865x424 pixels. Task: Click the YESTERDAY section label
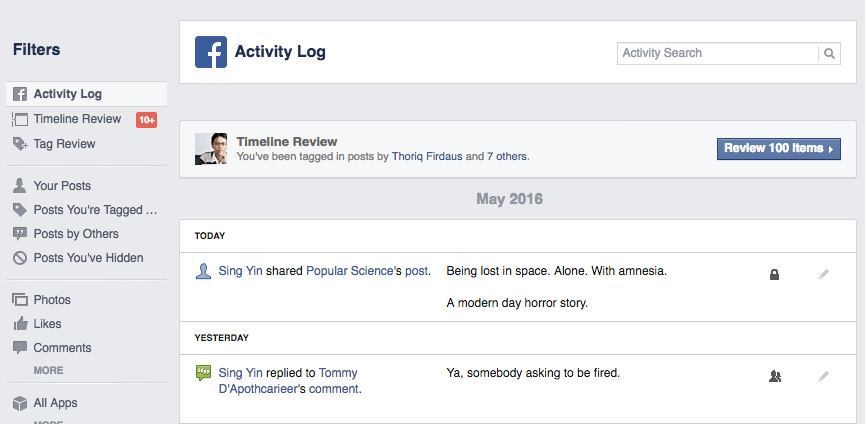click(x=222, y=338)
